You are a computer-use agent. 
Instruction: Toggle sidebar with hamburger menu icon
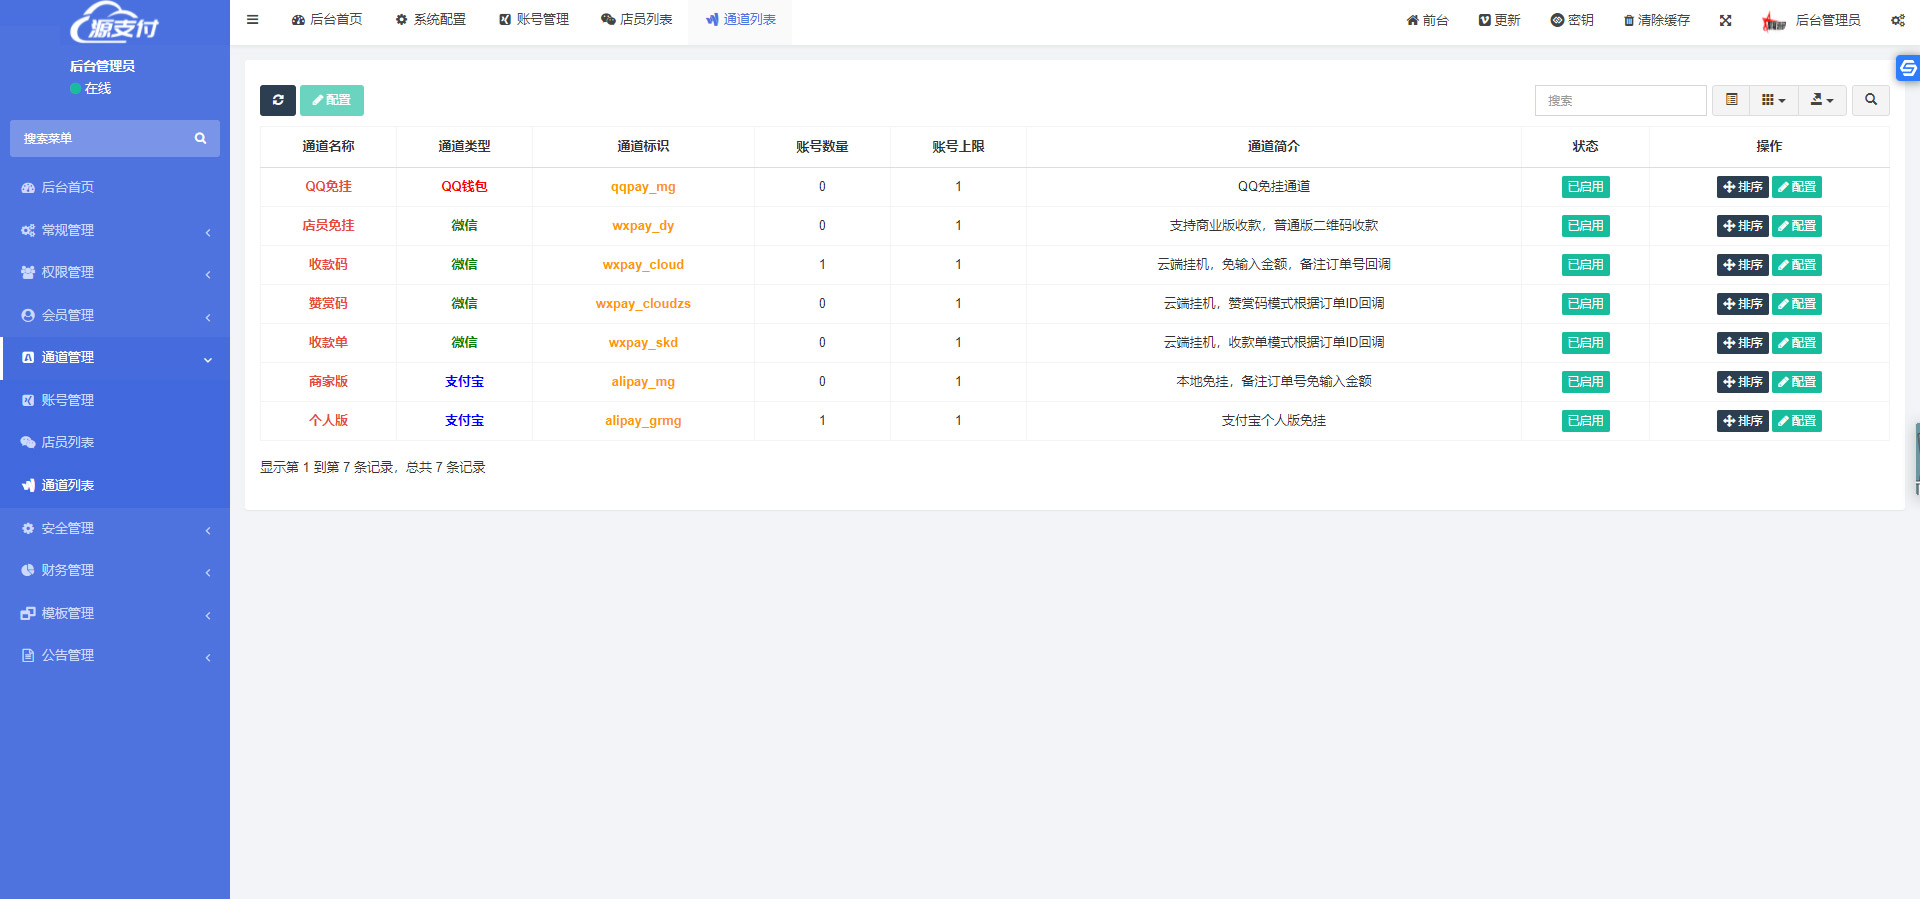[x=253, y=19]
